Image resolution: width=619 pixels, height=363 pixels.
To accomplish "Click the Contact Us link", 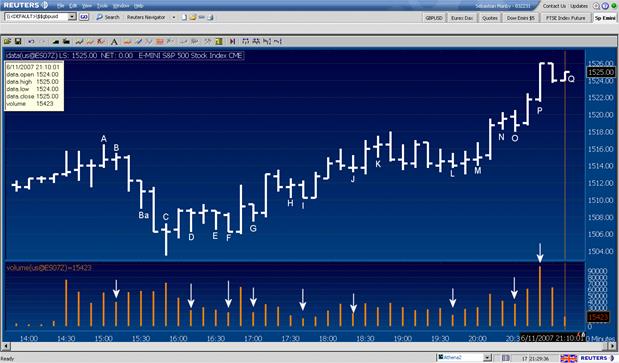I will pyautogui.click(x=554, y=6).
